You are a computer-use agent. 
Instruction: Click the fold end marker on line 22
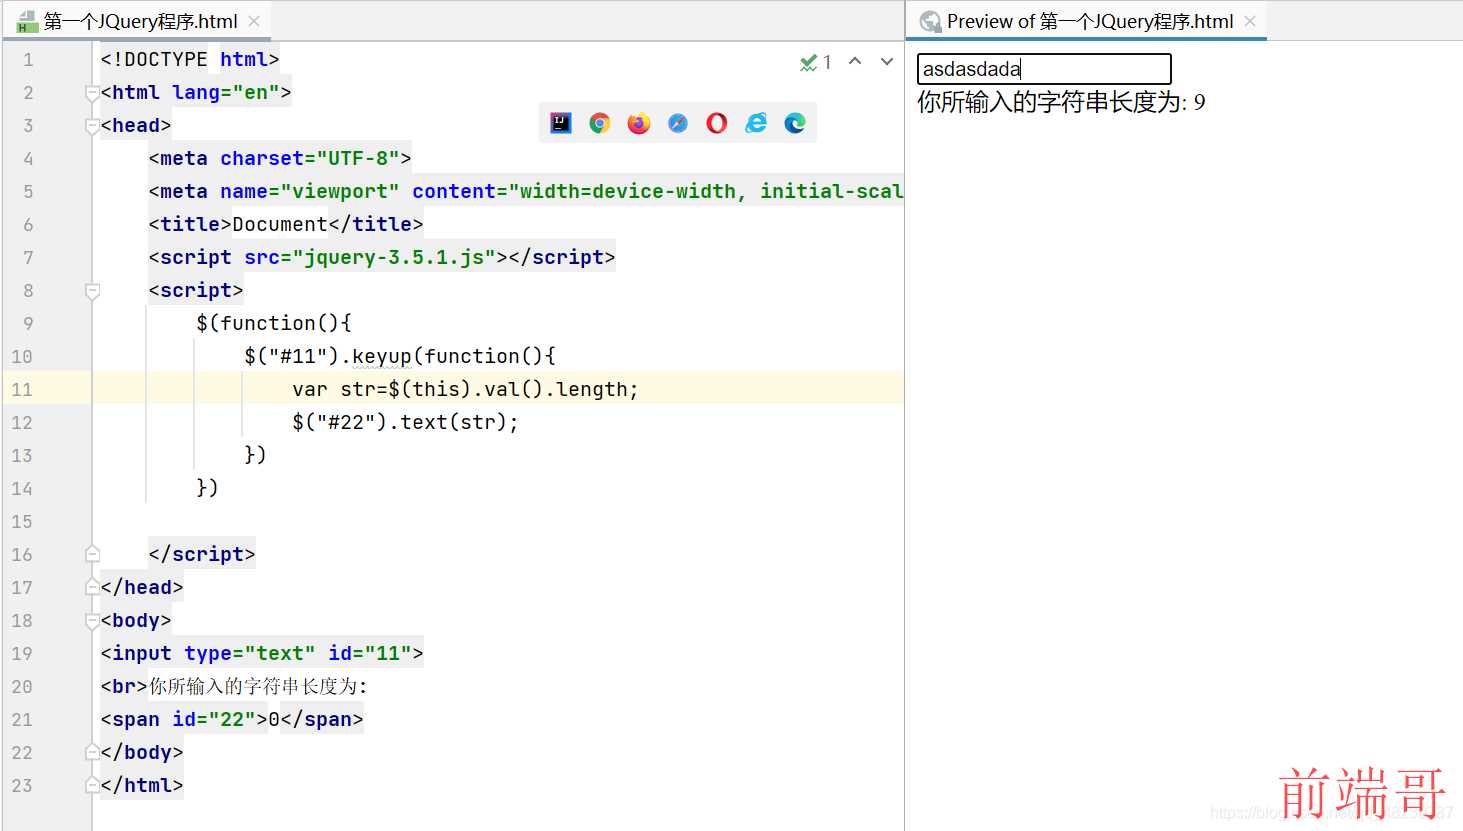click(92, 752)
